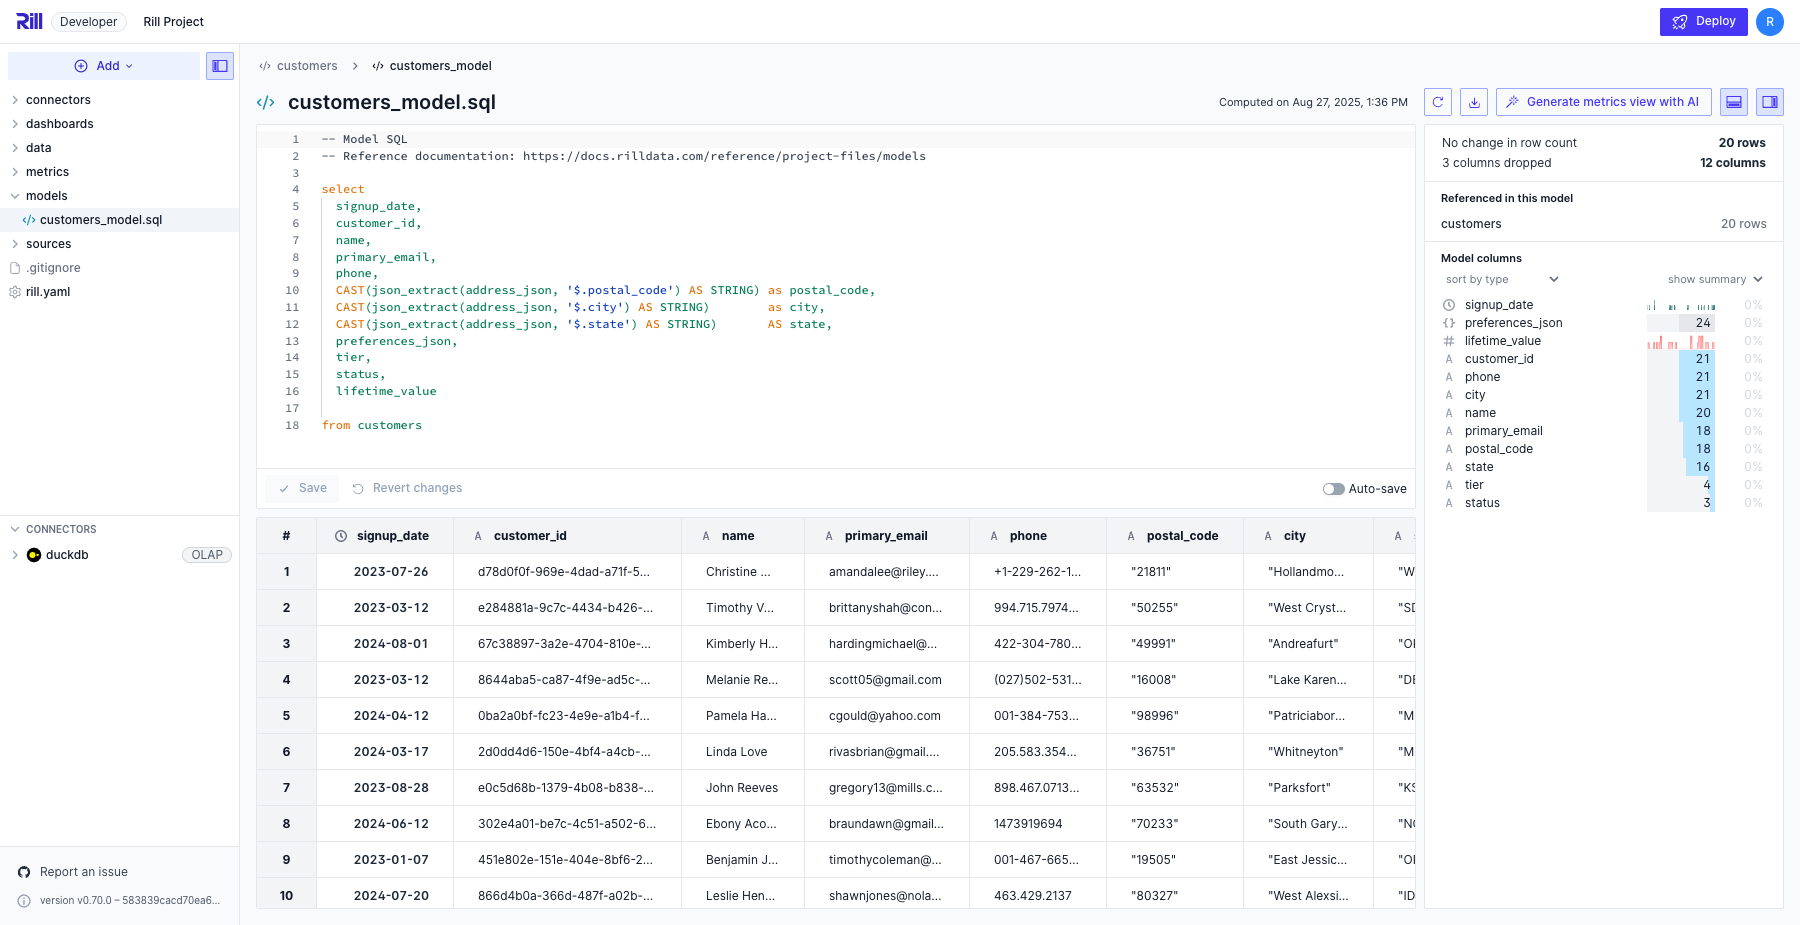Open rill.yaml file in the sidebar
The width and height of the screenshot is (1800, 925).
48,292
